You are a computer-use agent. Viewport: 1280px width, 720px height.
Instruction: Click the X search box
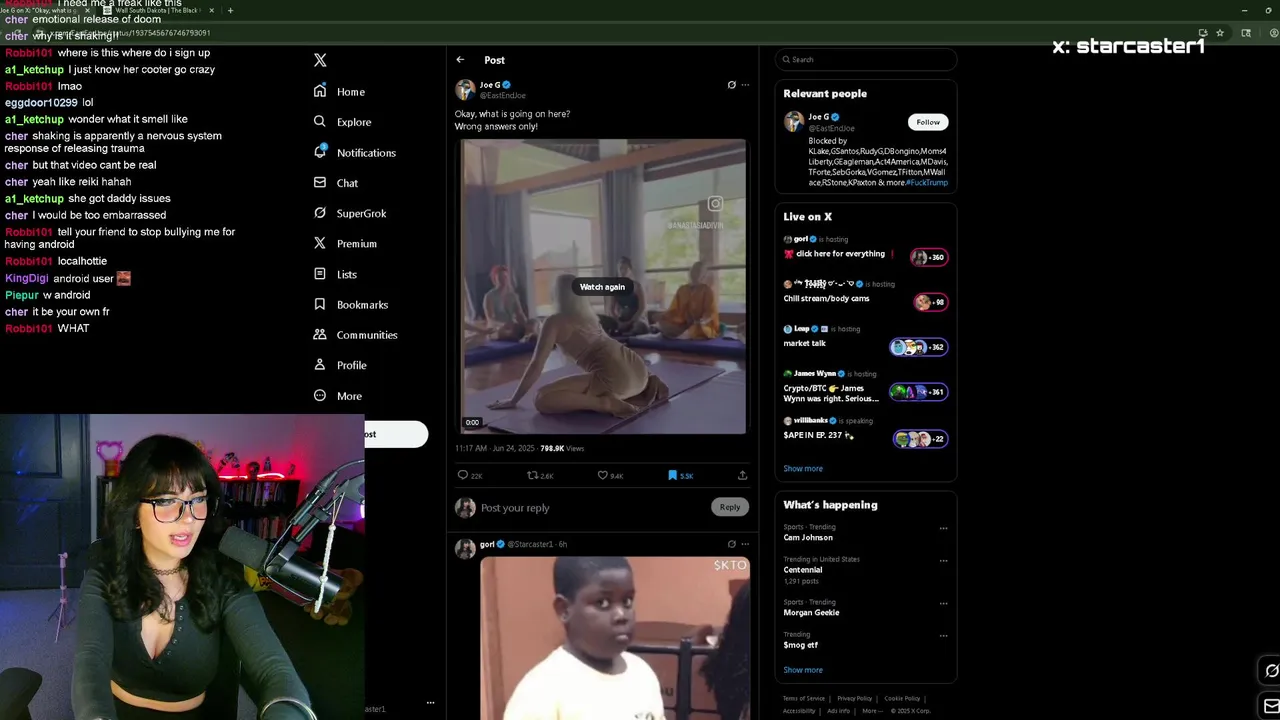pyautogui.click(x=866, y=60)
